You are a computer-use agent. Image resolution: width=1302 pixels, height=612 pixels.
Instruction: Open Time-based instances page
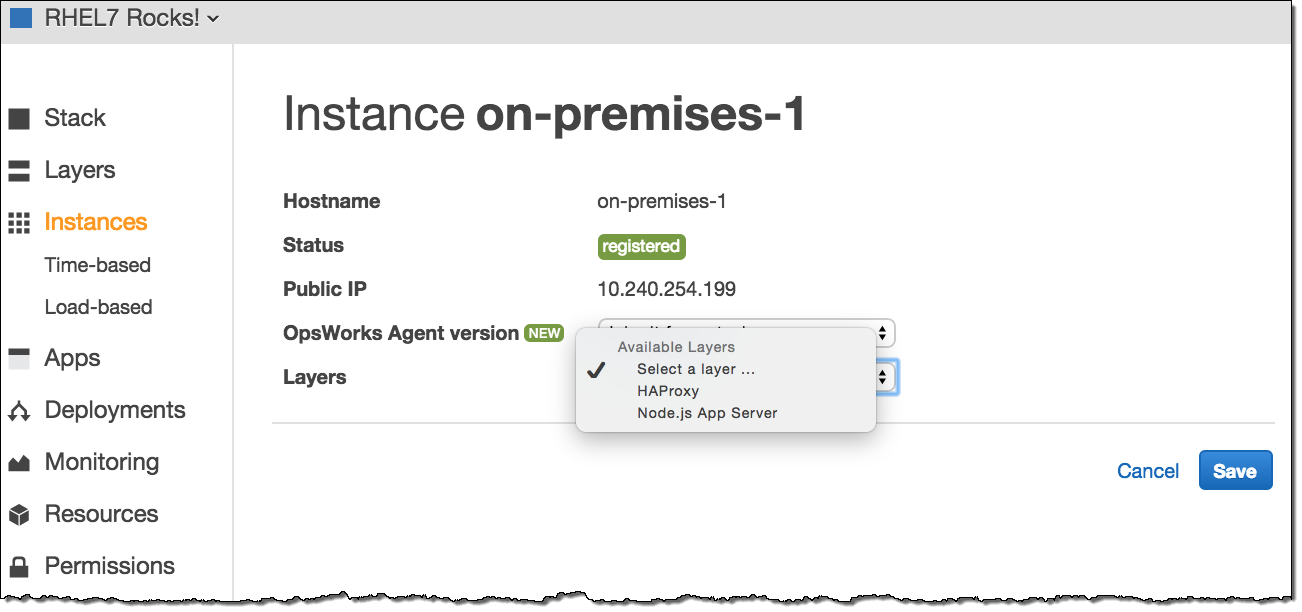pos(98,265)
